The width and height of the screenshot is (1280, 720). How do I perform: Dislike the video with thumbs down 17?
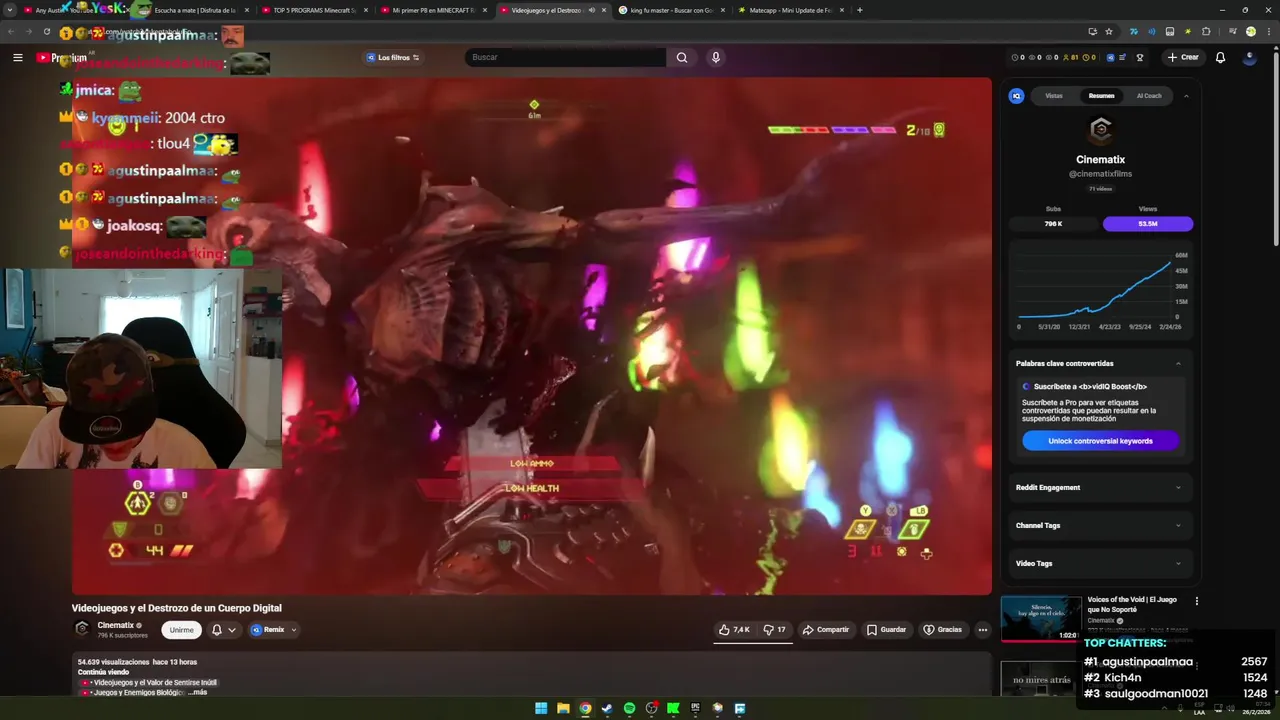click(x=774, y=630)
